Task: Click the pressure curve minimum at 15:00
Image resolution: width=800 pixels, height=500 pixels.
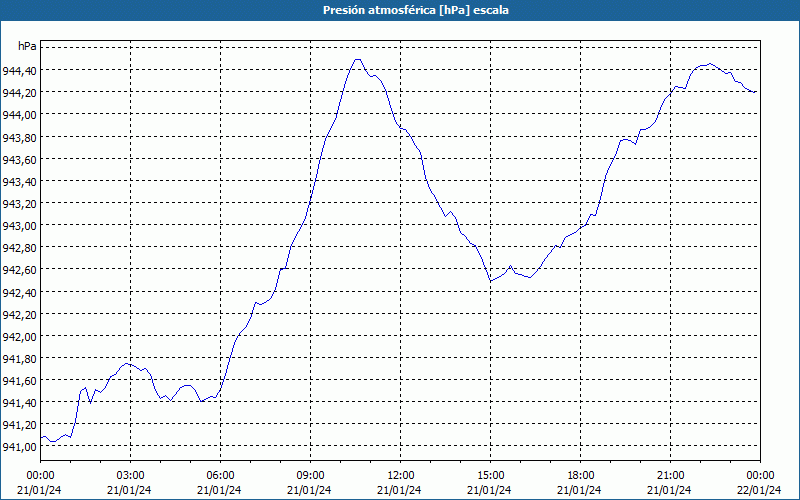Action: (x=490, y=281)
